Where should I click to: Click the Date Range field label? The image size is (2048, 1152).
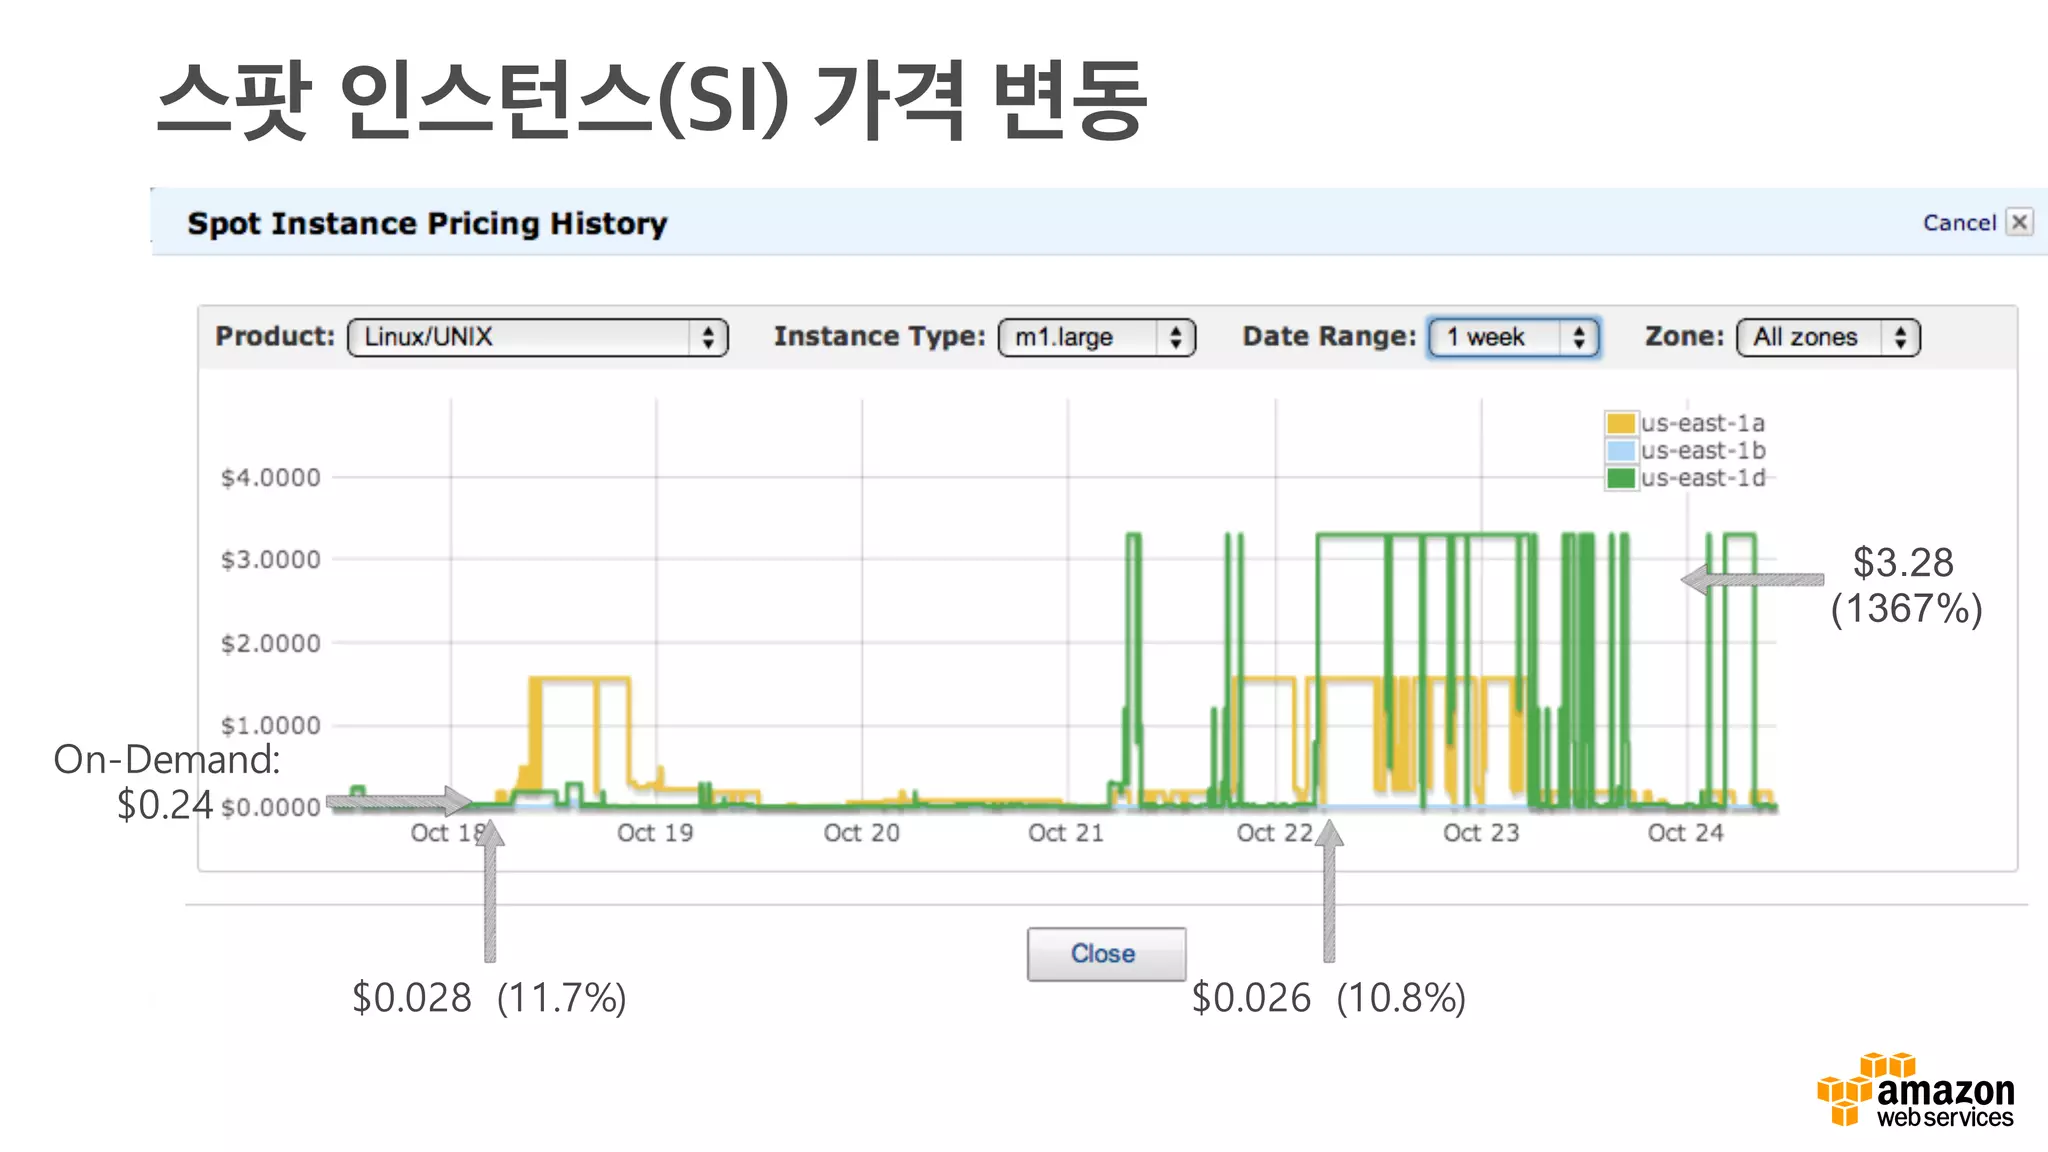click(x=1329, y=336)
